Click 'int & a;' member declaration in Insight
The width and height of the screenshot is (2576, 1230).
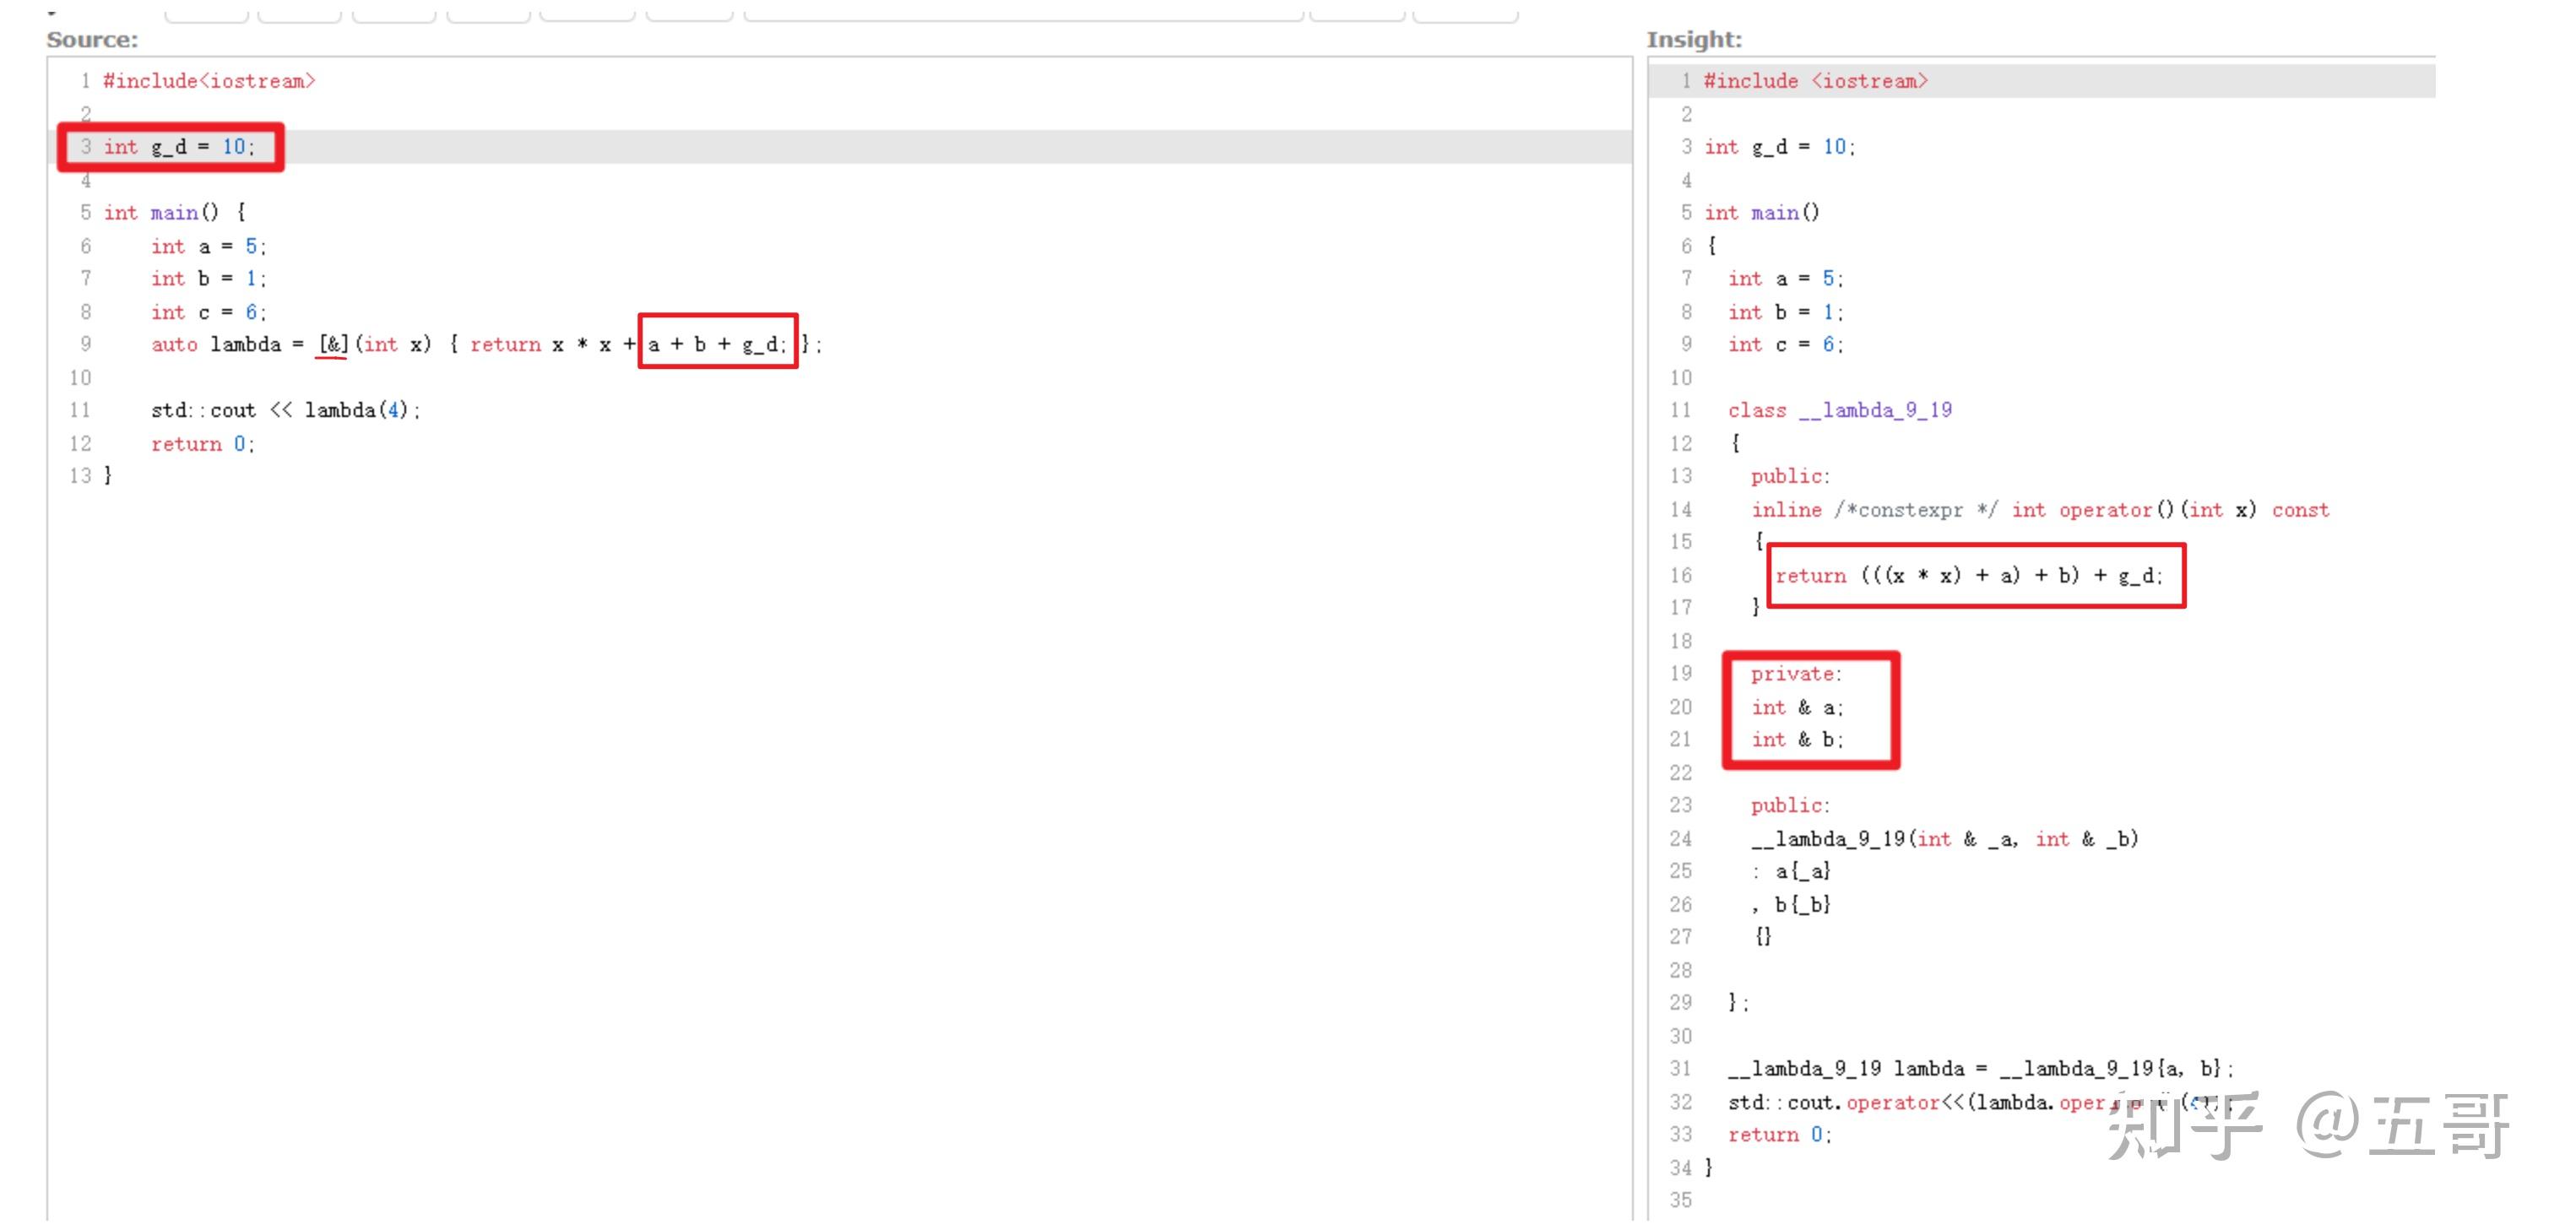[1797, 707]
